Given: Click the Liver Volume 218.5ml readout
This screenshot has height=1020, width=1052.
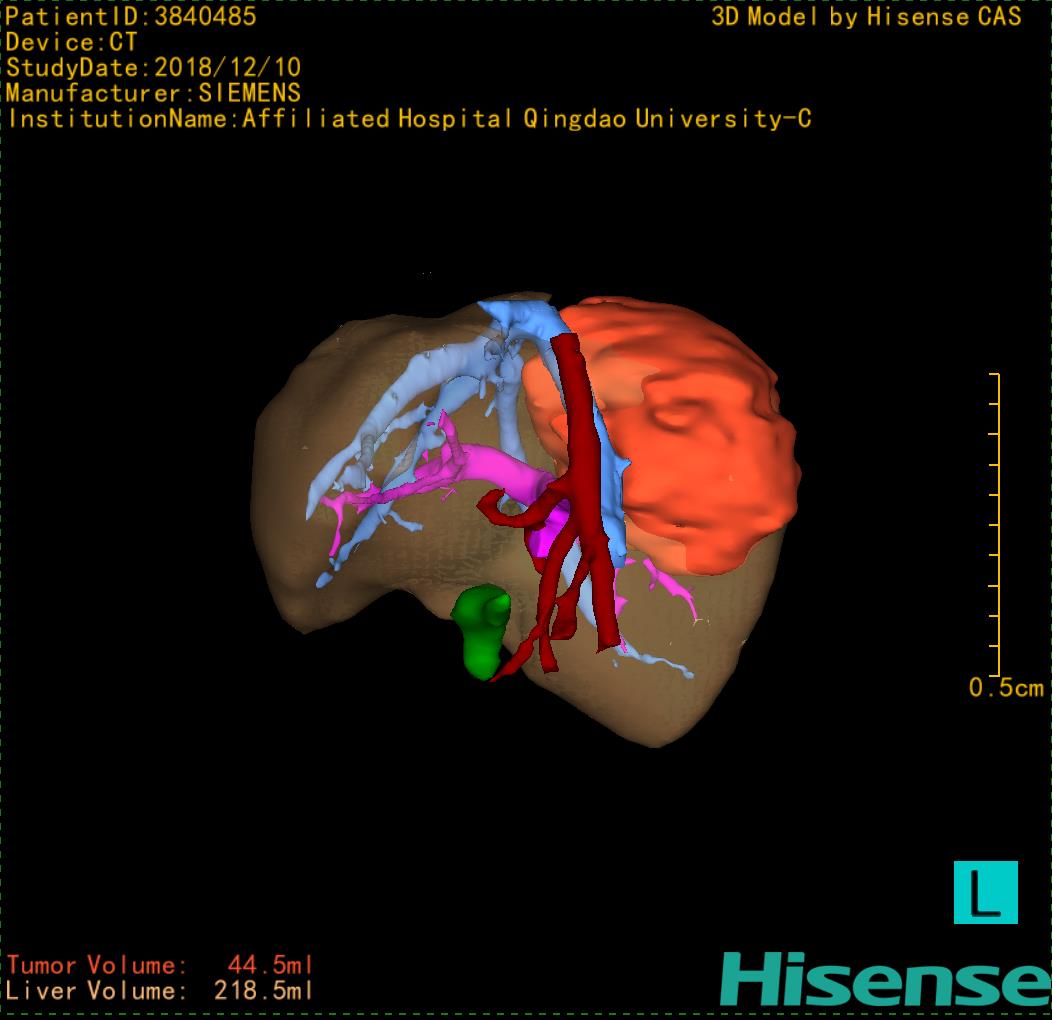Looking at the screenshot, I should [x=160, y=991].
